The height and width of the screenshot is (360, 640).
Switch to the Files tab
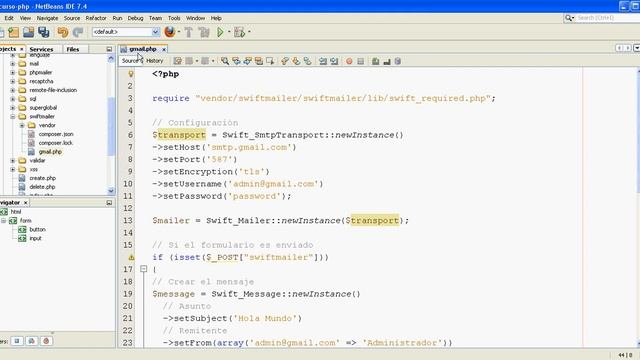coord(73,49)
